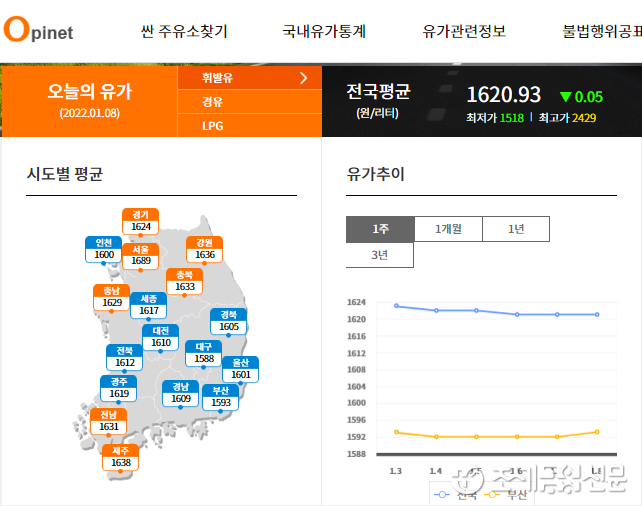
Task: Select the 경유 fuel tab
Action: pyautogui.click(x=213, y=102)
